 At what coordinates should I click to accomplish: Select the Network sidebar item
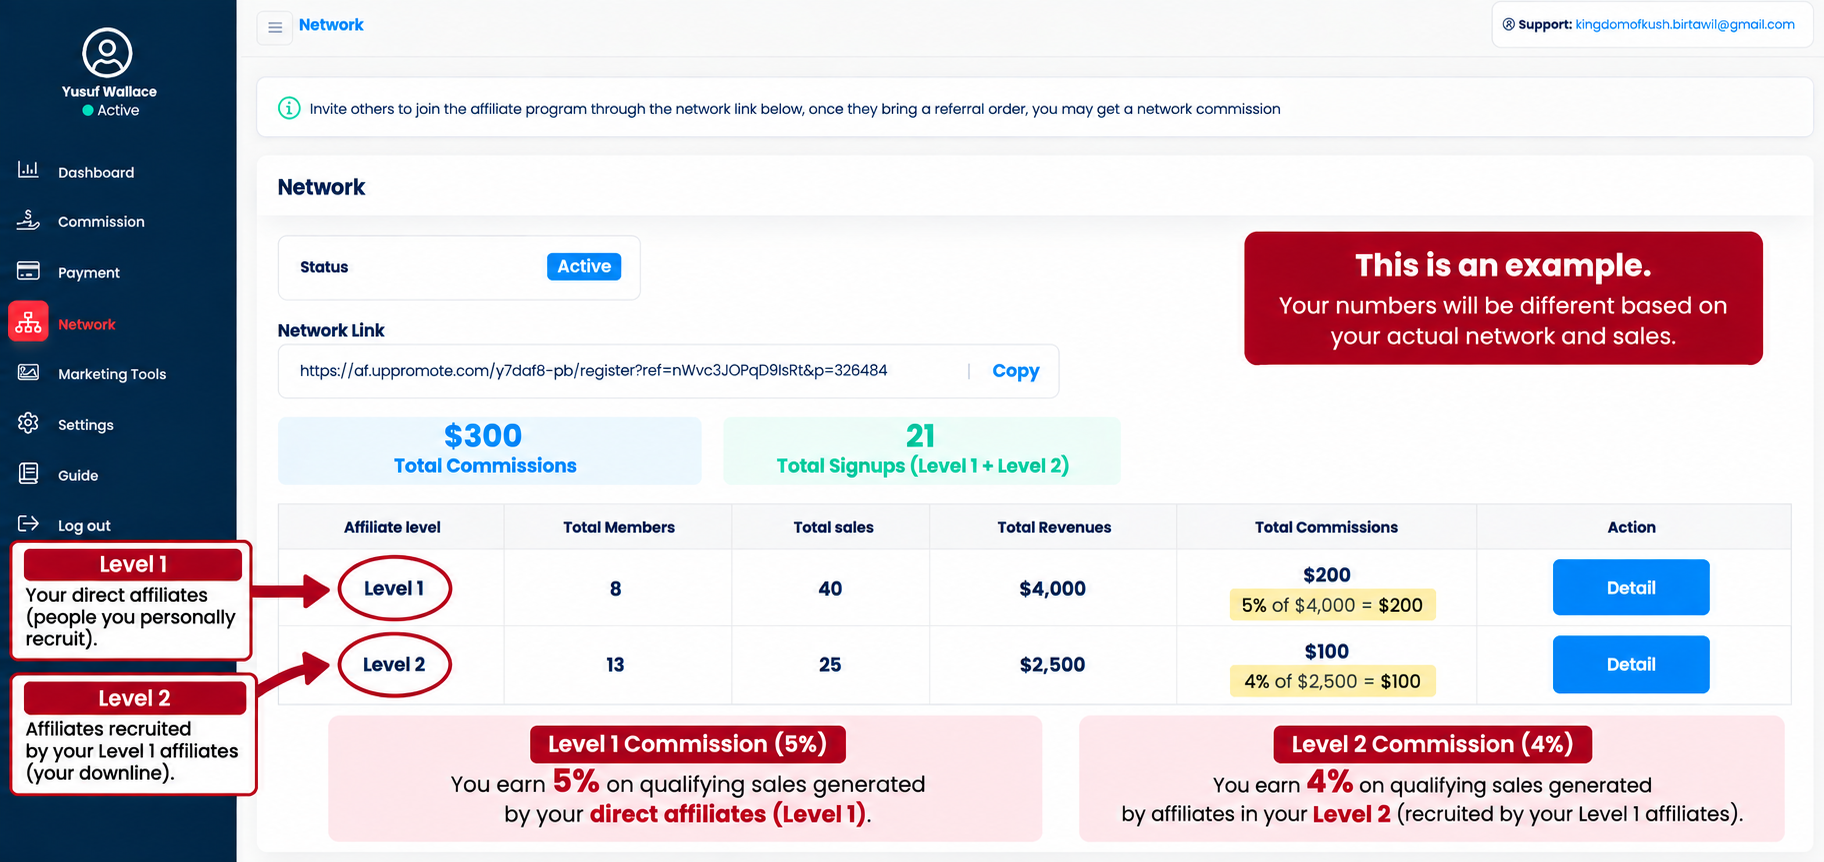click(87, 324)
